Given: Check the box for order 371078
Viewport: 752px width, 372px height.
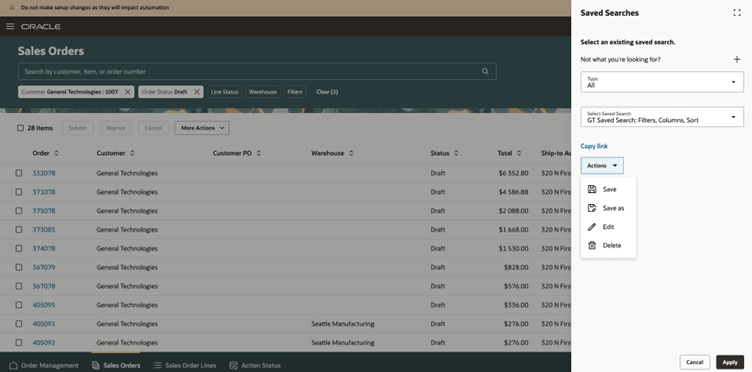Looking at the screenshot, I should tap(19, 192).
